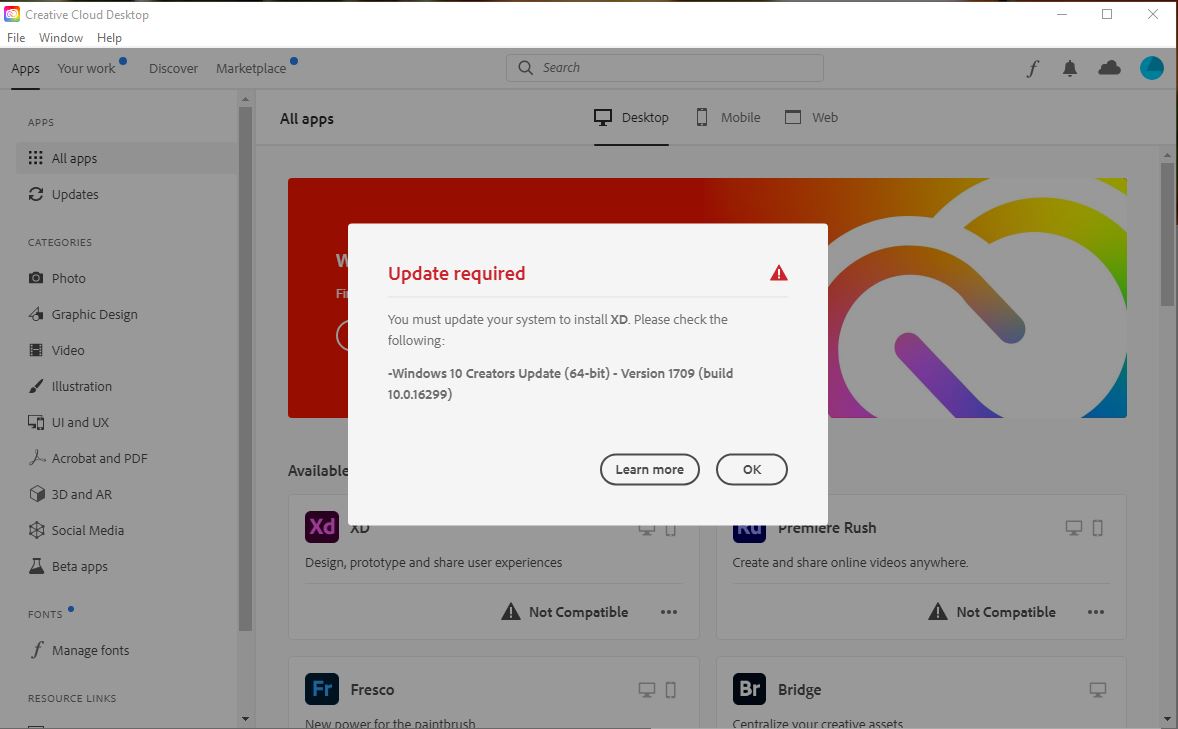Screen dimensions: 1178x729
Task: Open the Video category label
Action: (x=68, y=350)
